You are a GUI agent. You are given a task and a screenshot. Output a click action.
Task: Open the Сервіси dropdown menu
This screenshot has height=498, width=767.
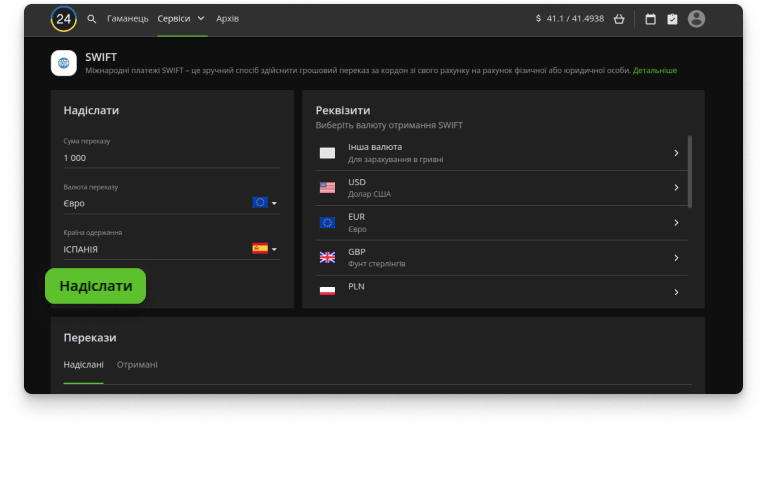coord(181,19)
